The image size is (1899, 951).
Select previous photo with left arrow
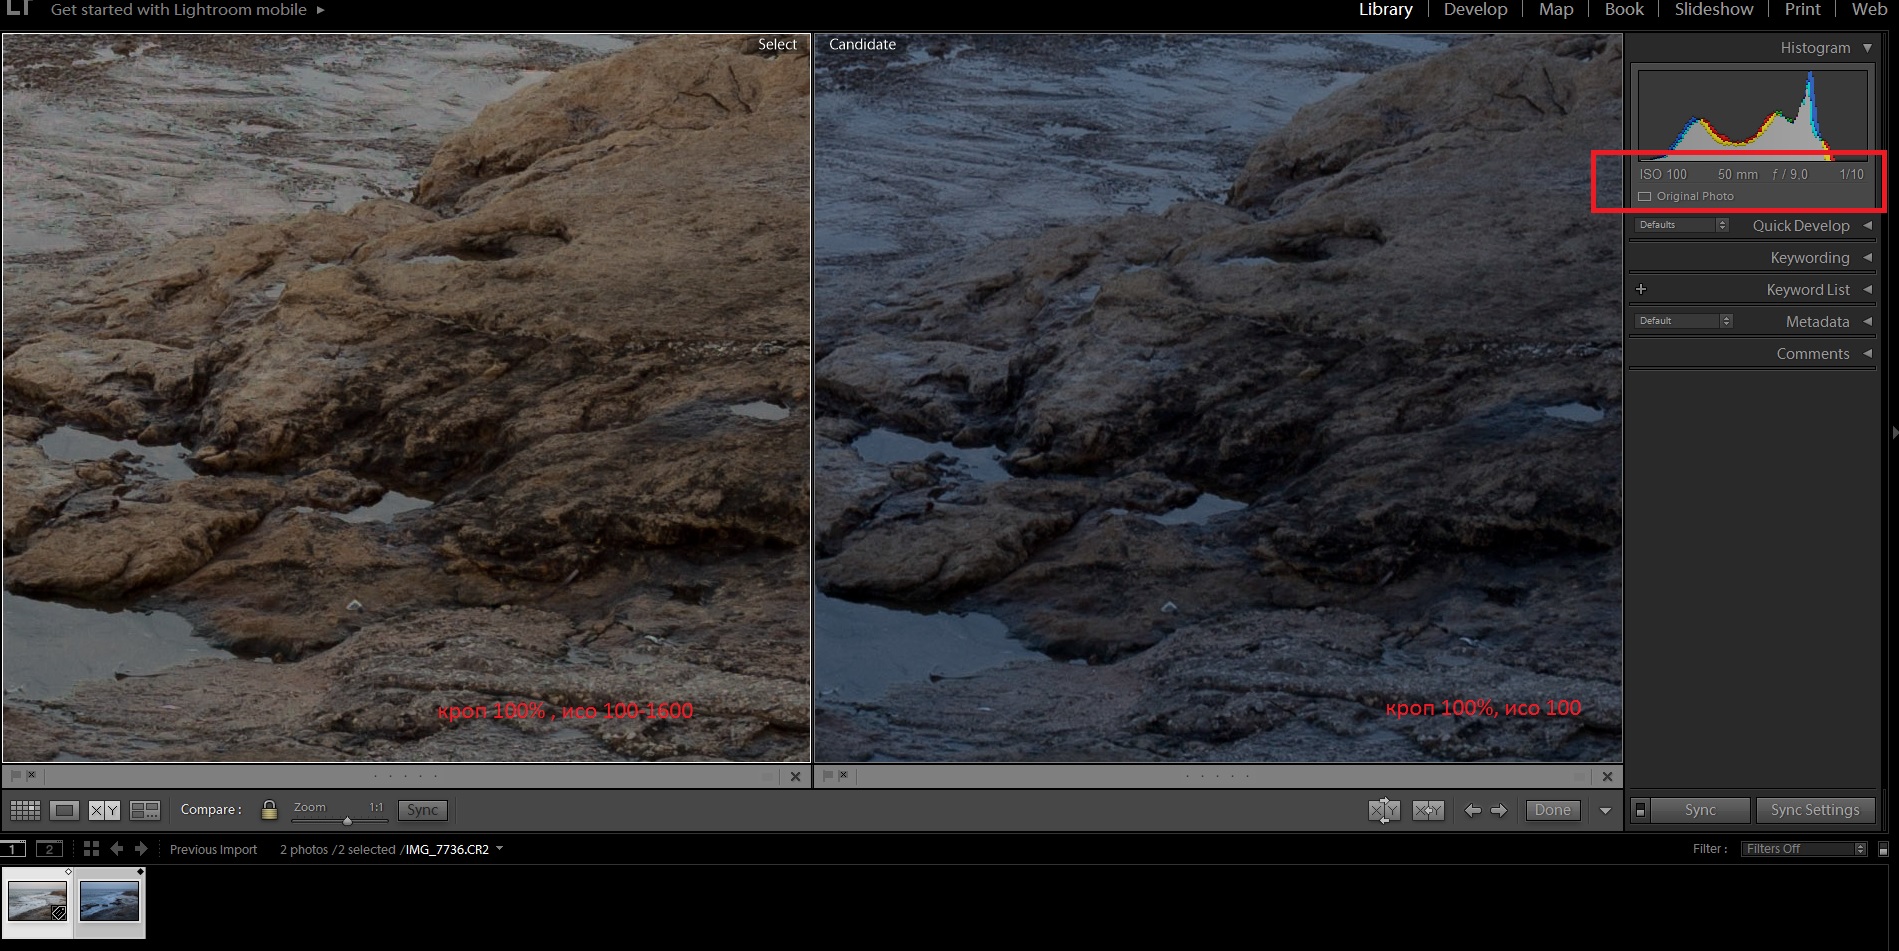[1472, 810]
